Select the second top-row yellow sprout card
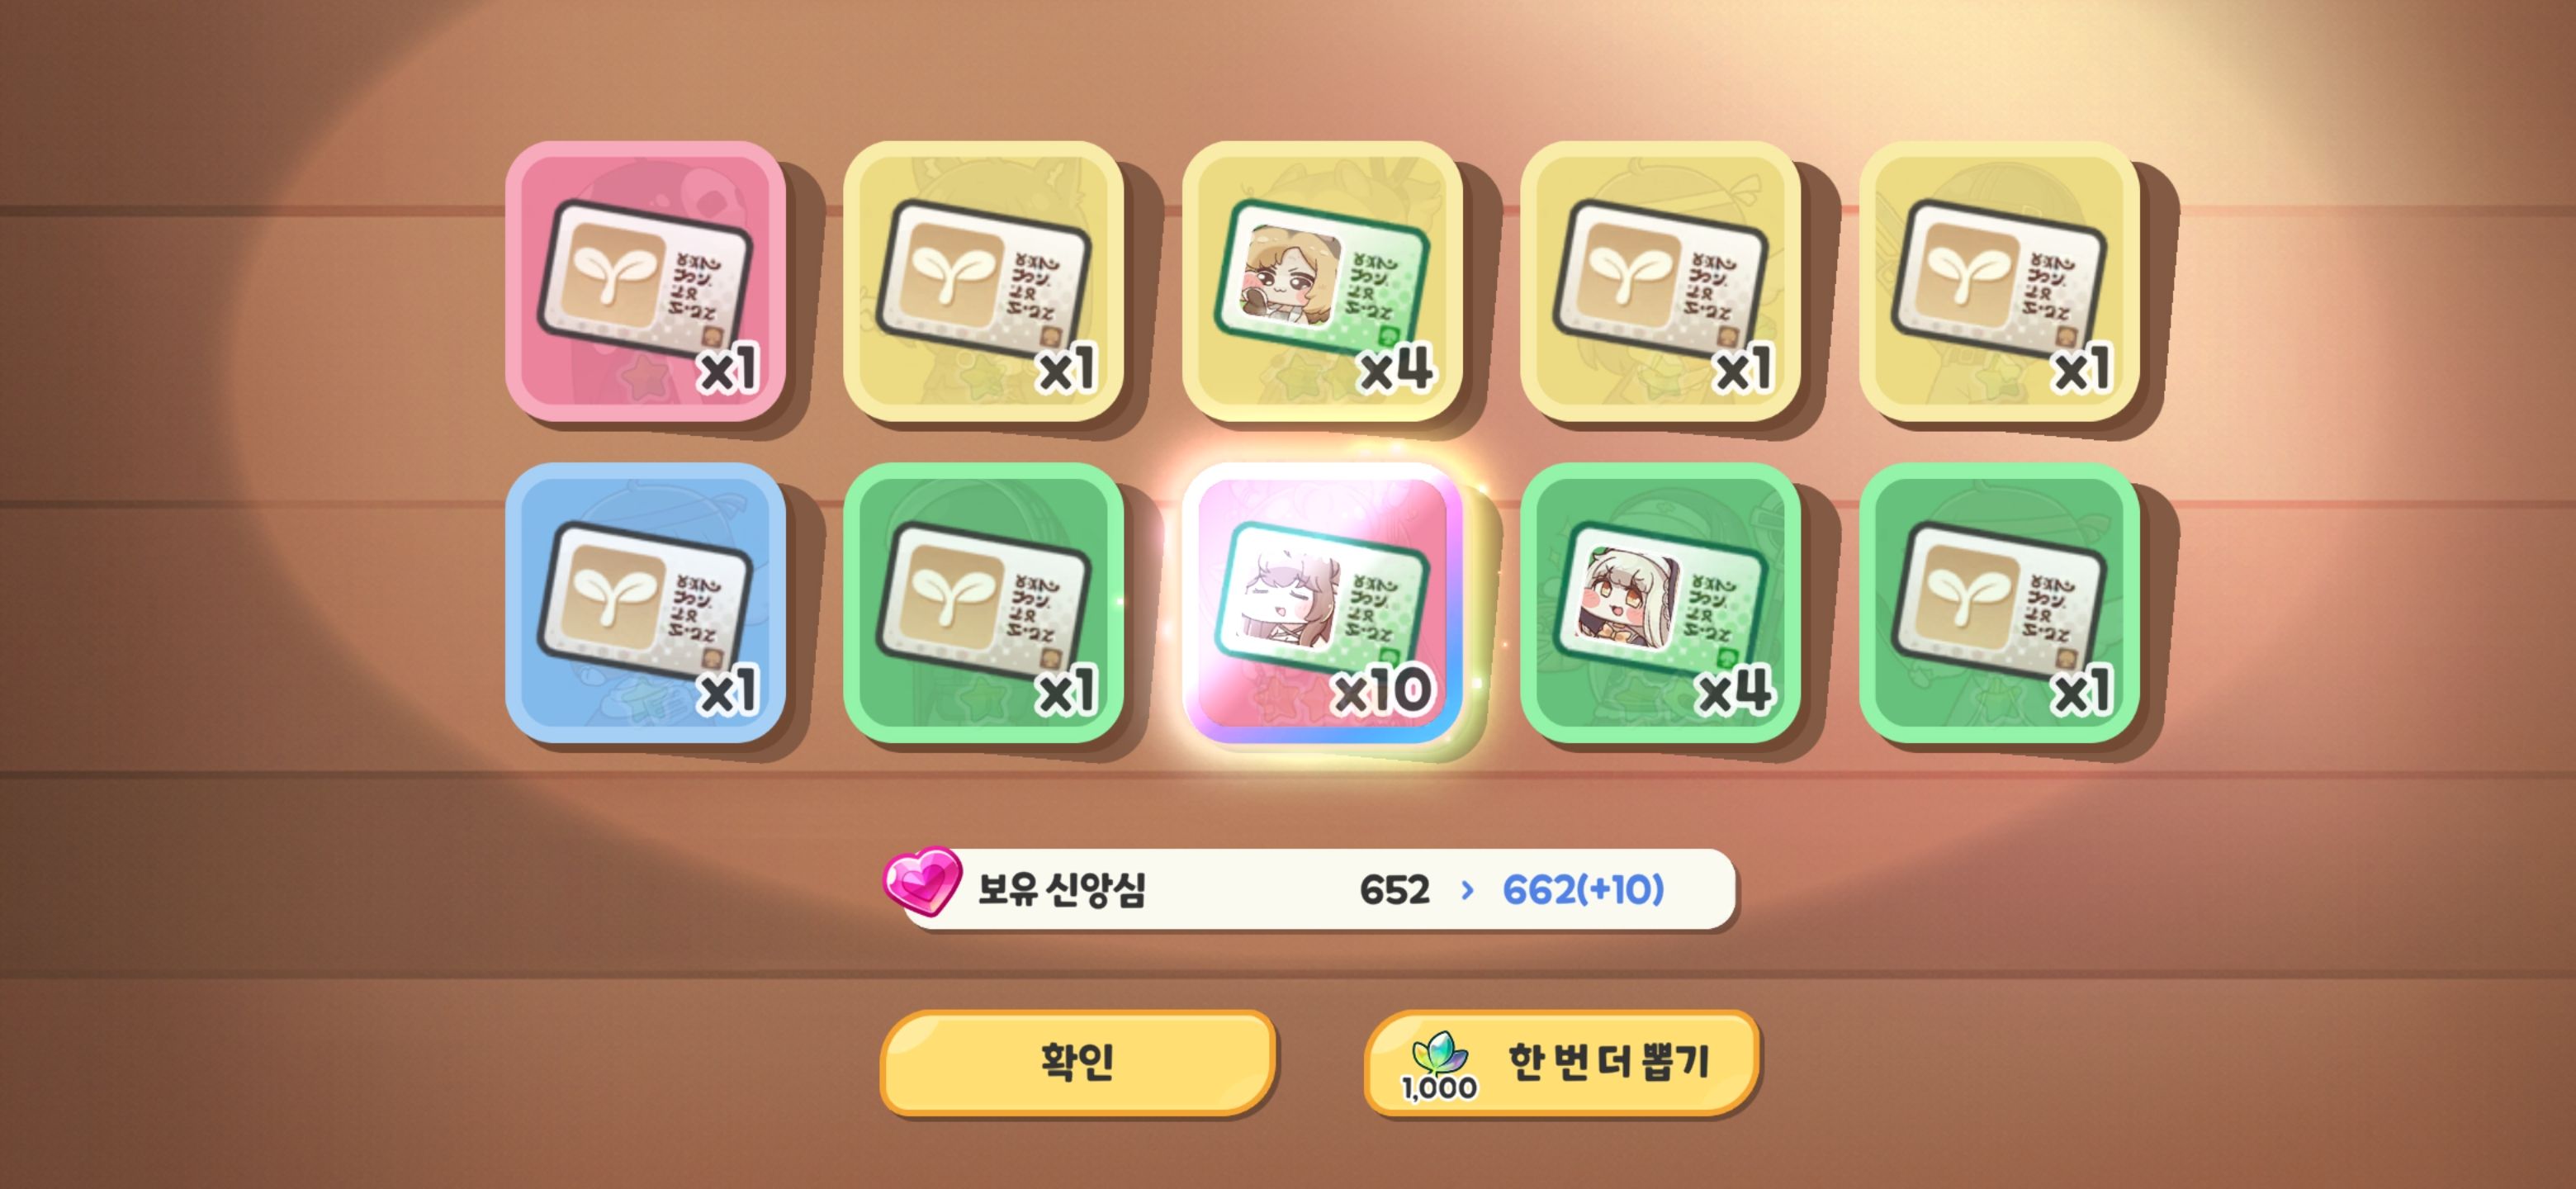 coord(983,281)
